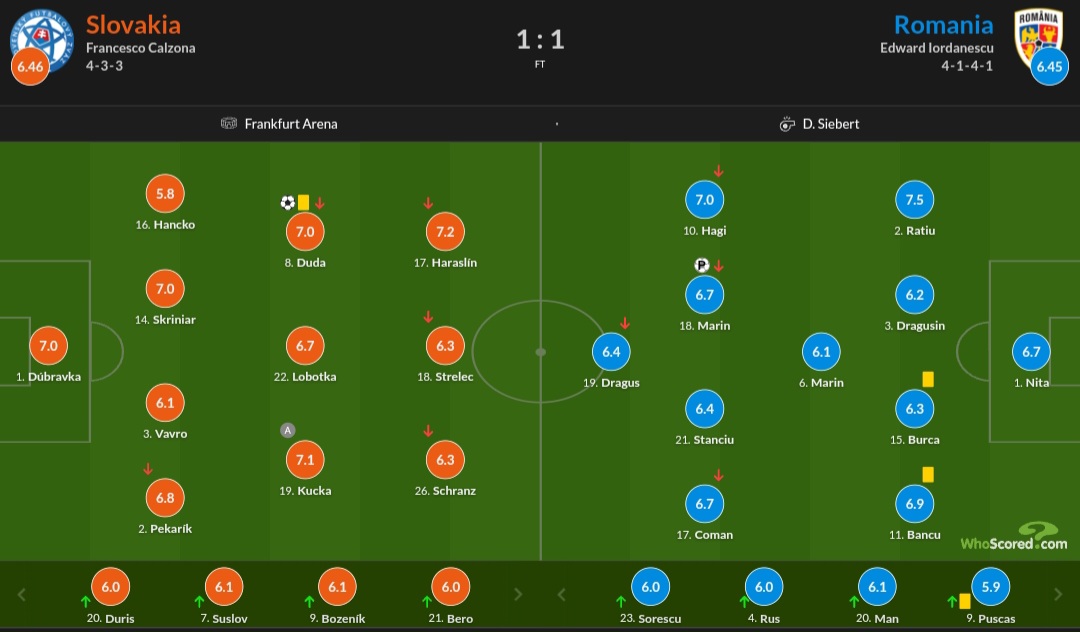Click the assist badge above Kucka
Viewport: 1080px width, 632px height.
[x=288, y=430]
